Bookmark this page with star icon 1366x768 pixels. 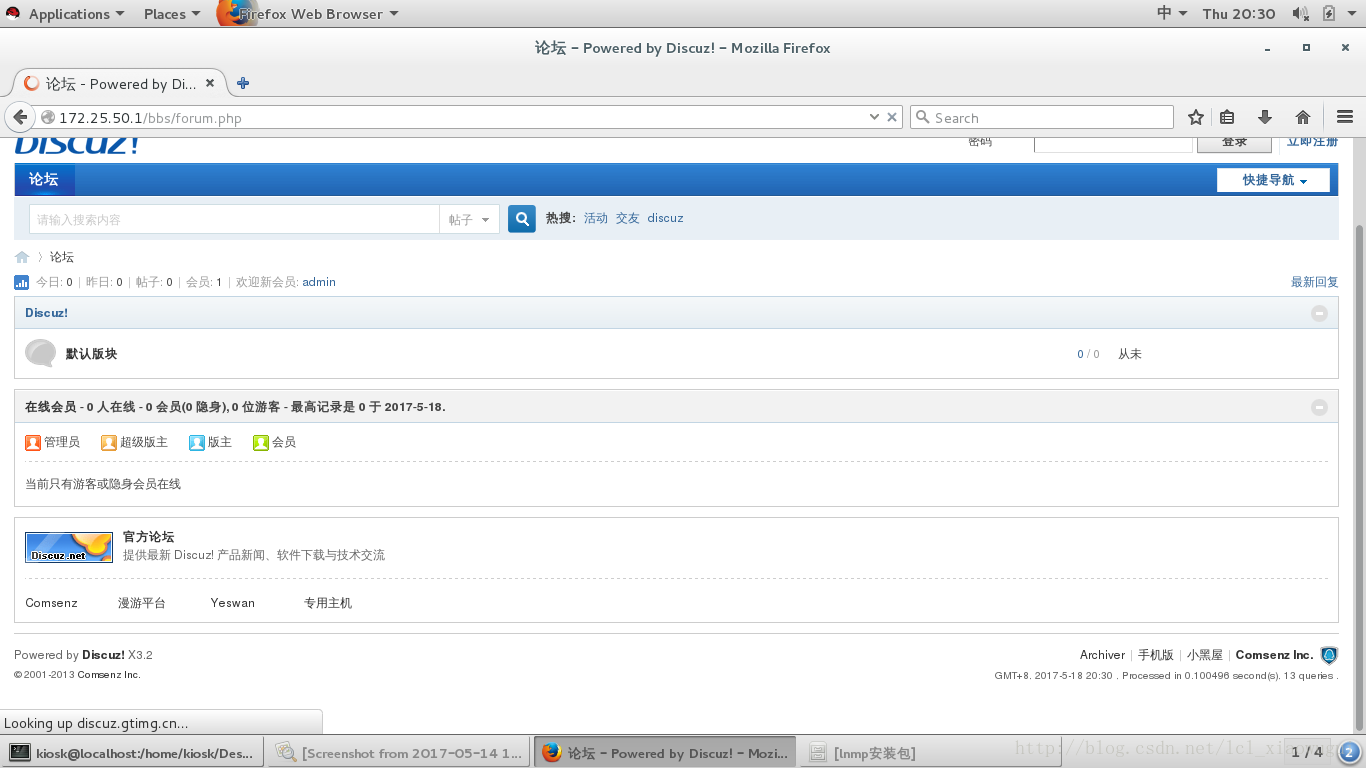1196,117
